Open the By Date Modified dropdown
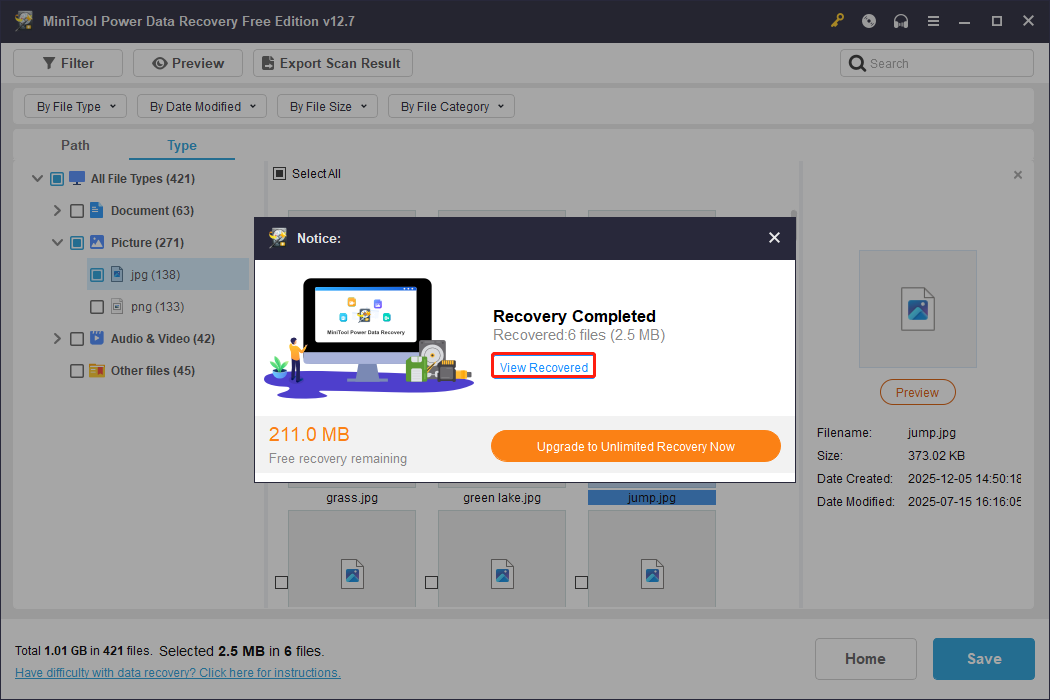The height and width of the screenshot is (700, 1050). pos(201,106)
